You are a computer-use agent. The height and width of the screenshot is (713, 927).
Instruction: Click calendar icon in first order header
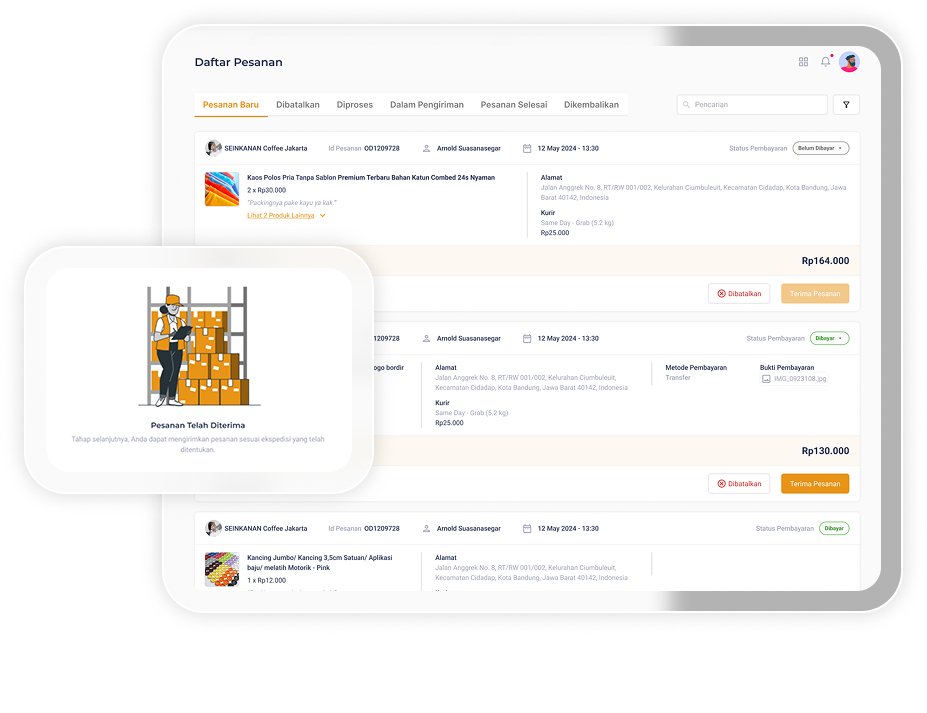[x=527, y=148]
